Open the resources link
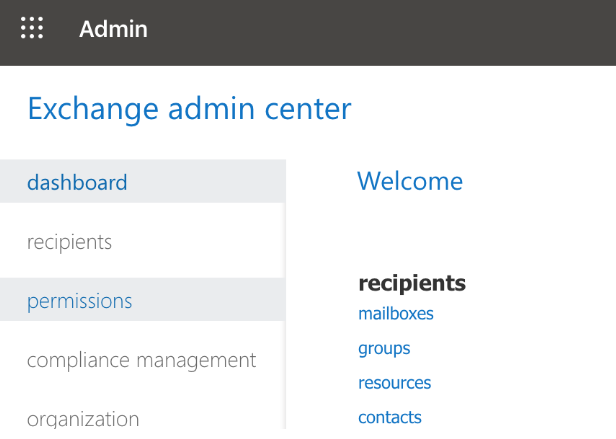The width and height of the screenshot is (616, 439). 394,383
